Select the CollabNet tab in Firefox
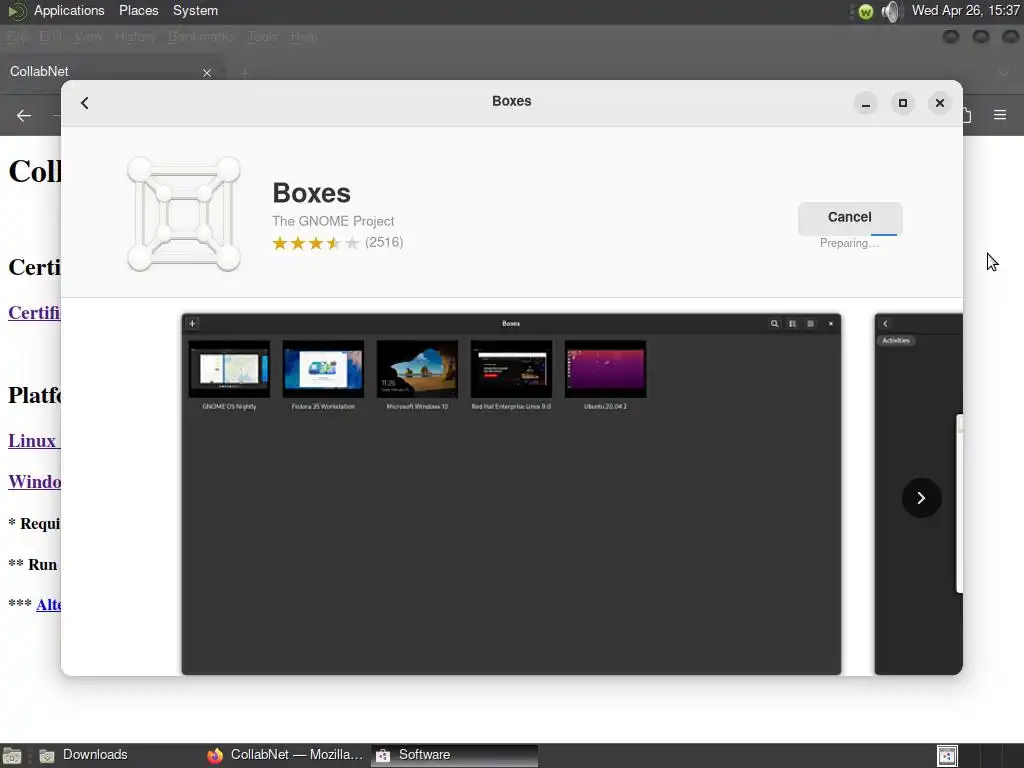1024x768 pixels. (x=110, y=72)
